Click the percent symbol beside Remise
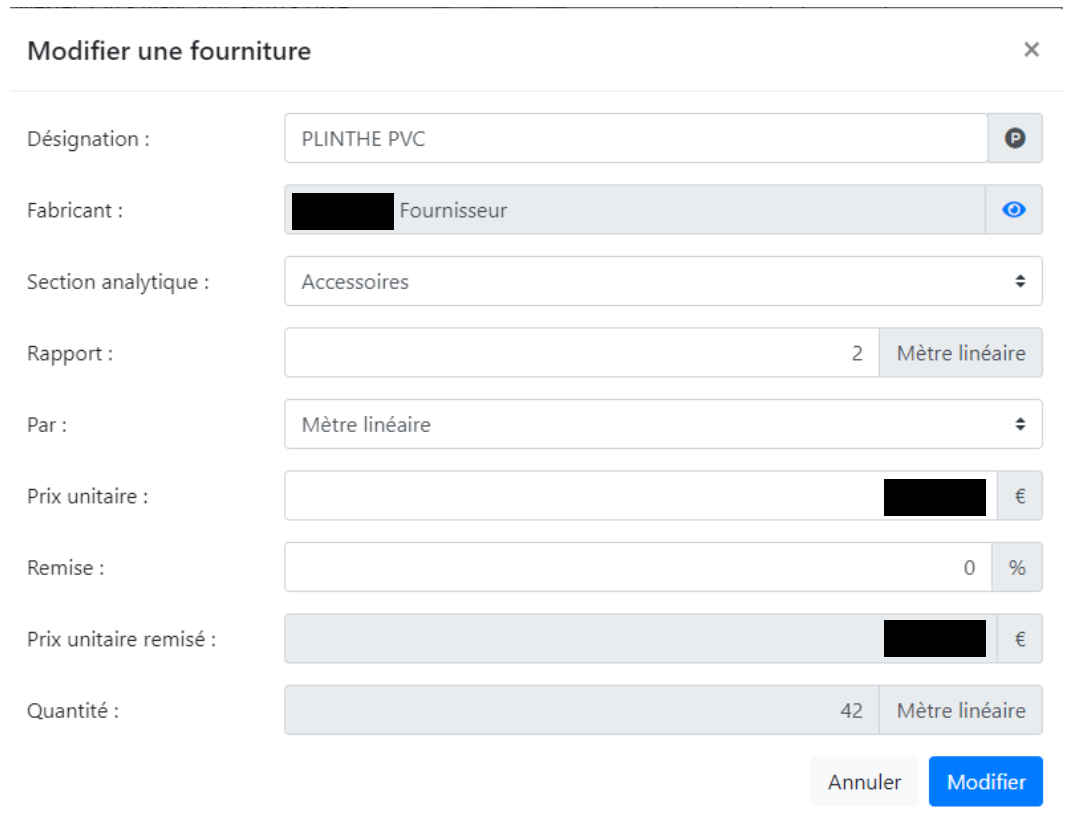 [x=1017, y=568]
